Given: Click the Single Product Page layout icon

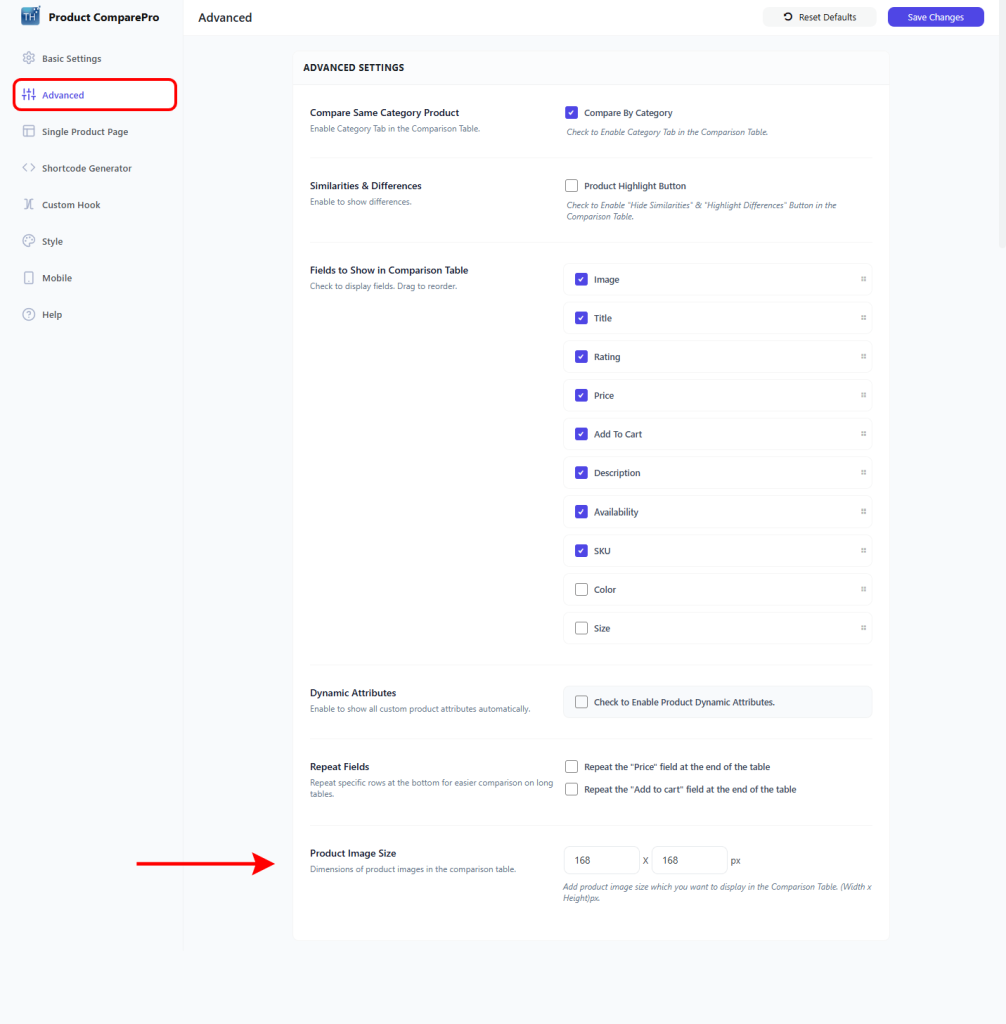Looking at the screenshot, I should 29,131.
